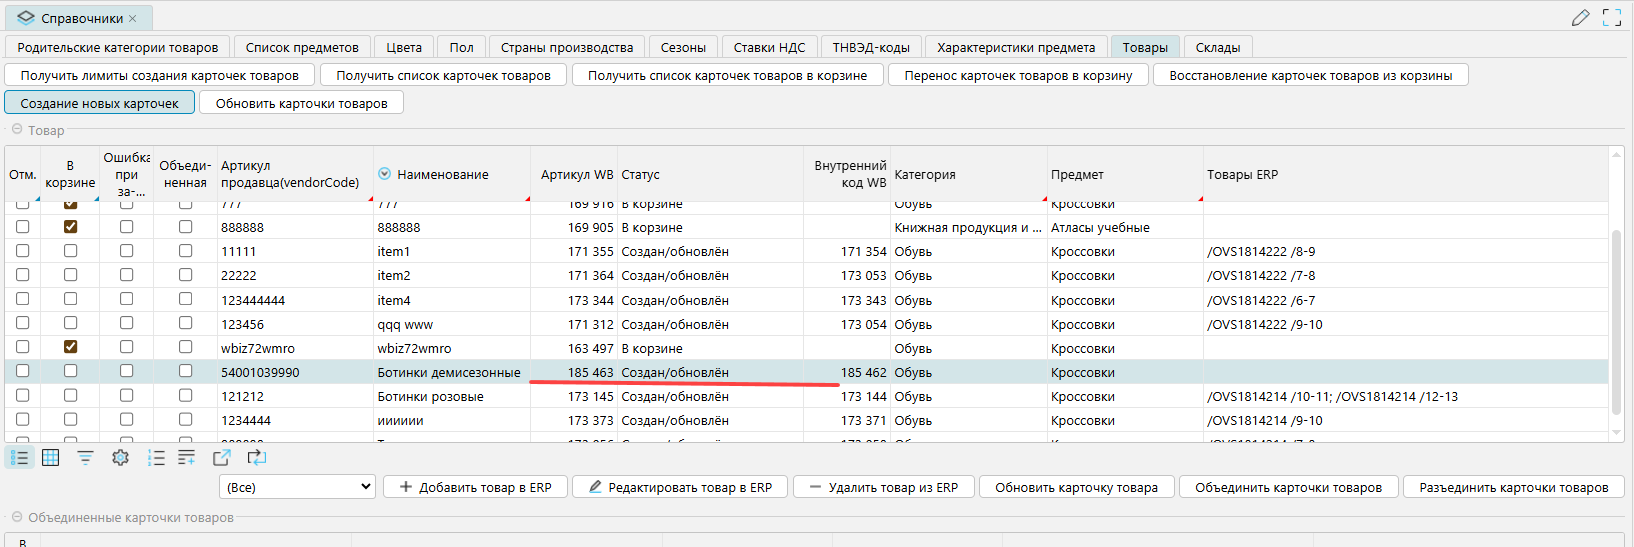
Task: Open the table grid view icon
Action: [x=50, y=458]
